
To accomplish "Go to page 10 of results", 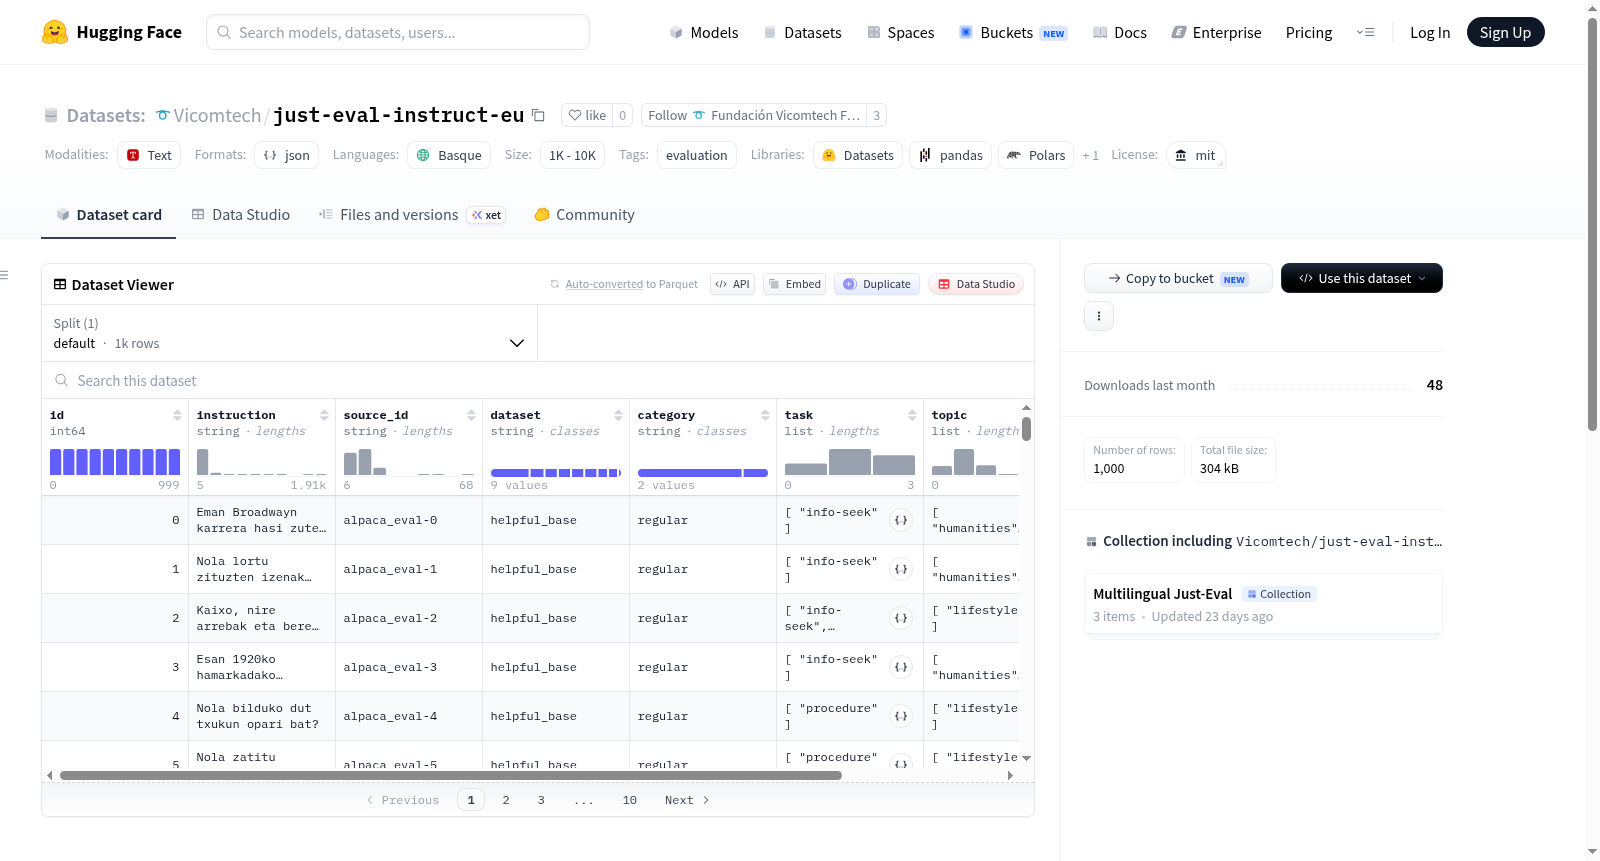I will point(630,800).
